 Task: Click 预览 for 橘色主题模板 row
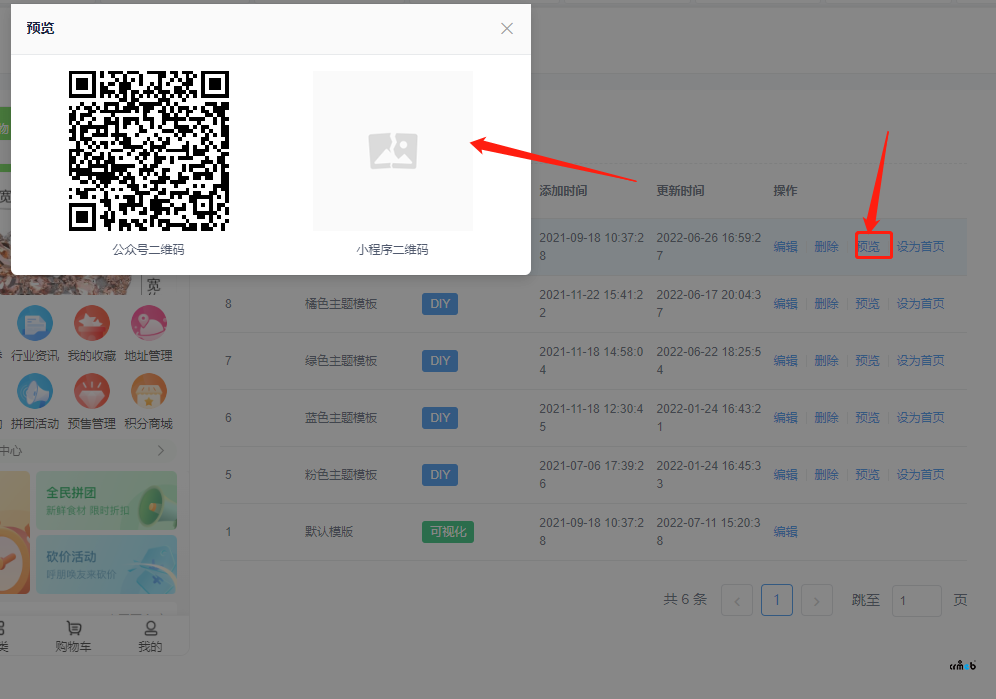867,304
